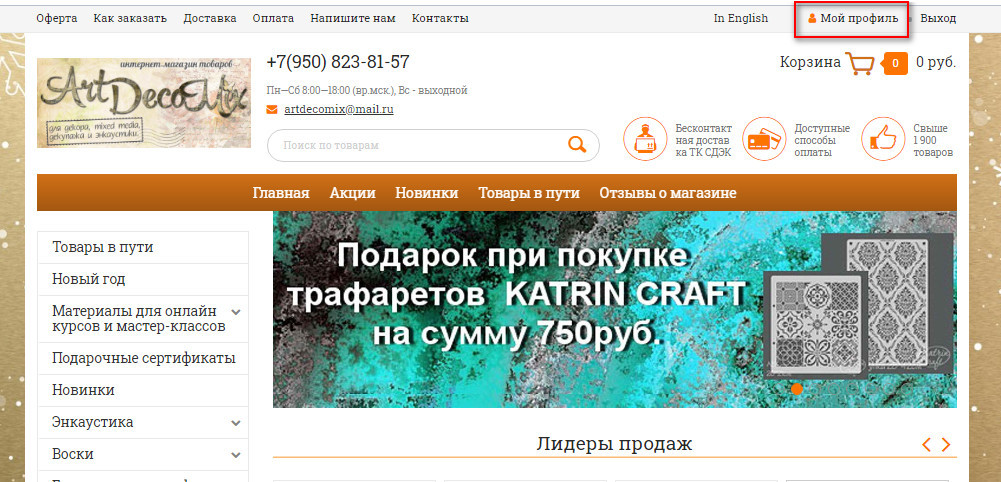Image resolution: width=1001 pixels, height=482 pixels.
Task: Open the Контакты link
Action: (x=440, y=19)
